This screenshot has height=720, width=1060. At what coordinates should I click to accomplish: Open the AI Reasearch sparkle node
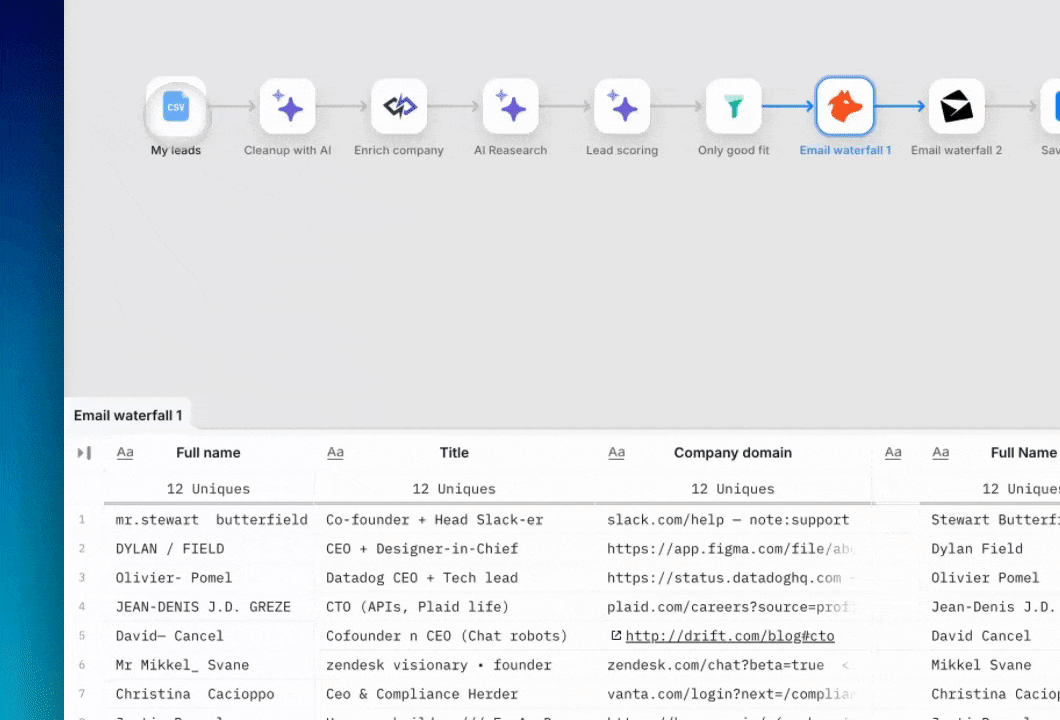point(510,107)
